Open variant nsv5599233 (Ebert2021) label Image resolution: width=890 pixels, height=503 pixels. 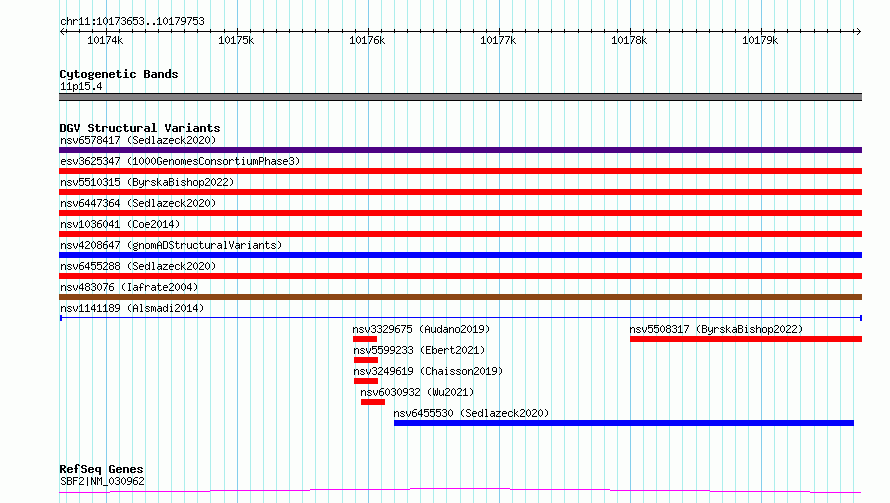pos(419,350)
